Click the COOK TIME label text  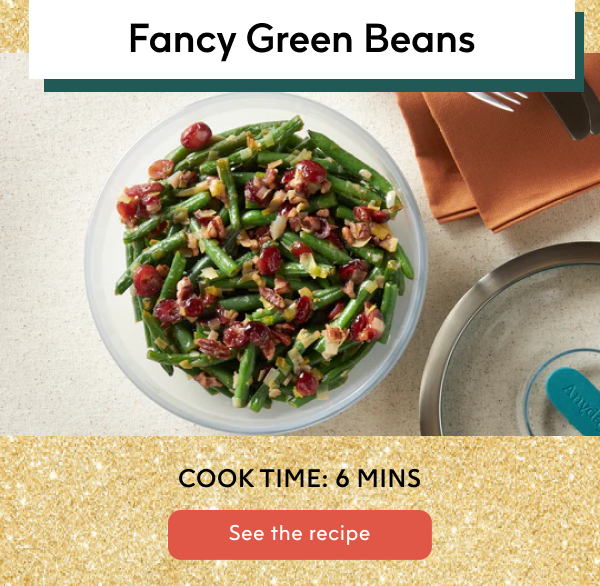[x=253, y=478]
